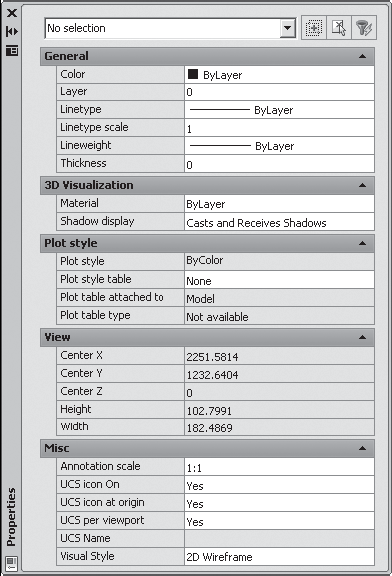Select the Annotation scale label
Viewport: 392px width, 576px height.
(100, 466)
